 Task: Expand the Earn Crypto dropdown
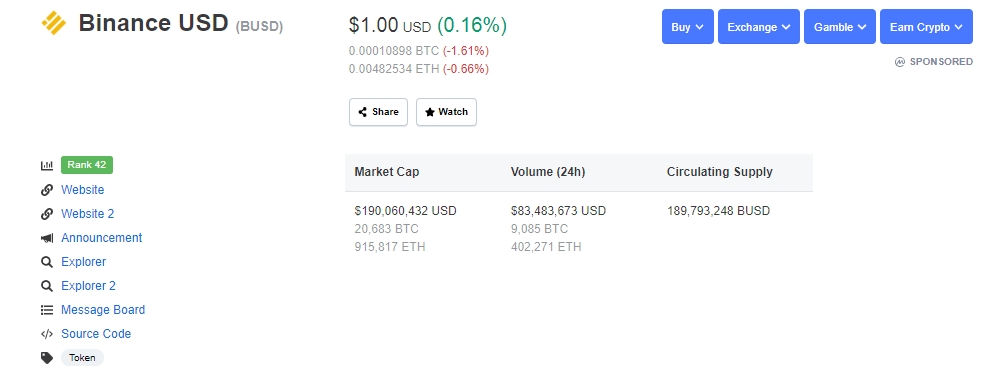click(926, 27)
